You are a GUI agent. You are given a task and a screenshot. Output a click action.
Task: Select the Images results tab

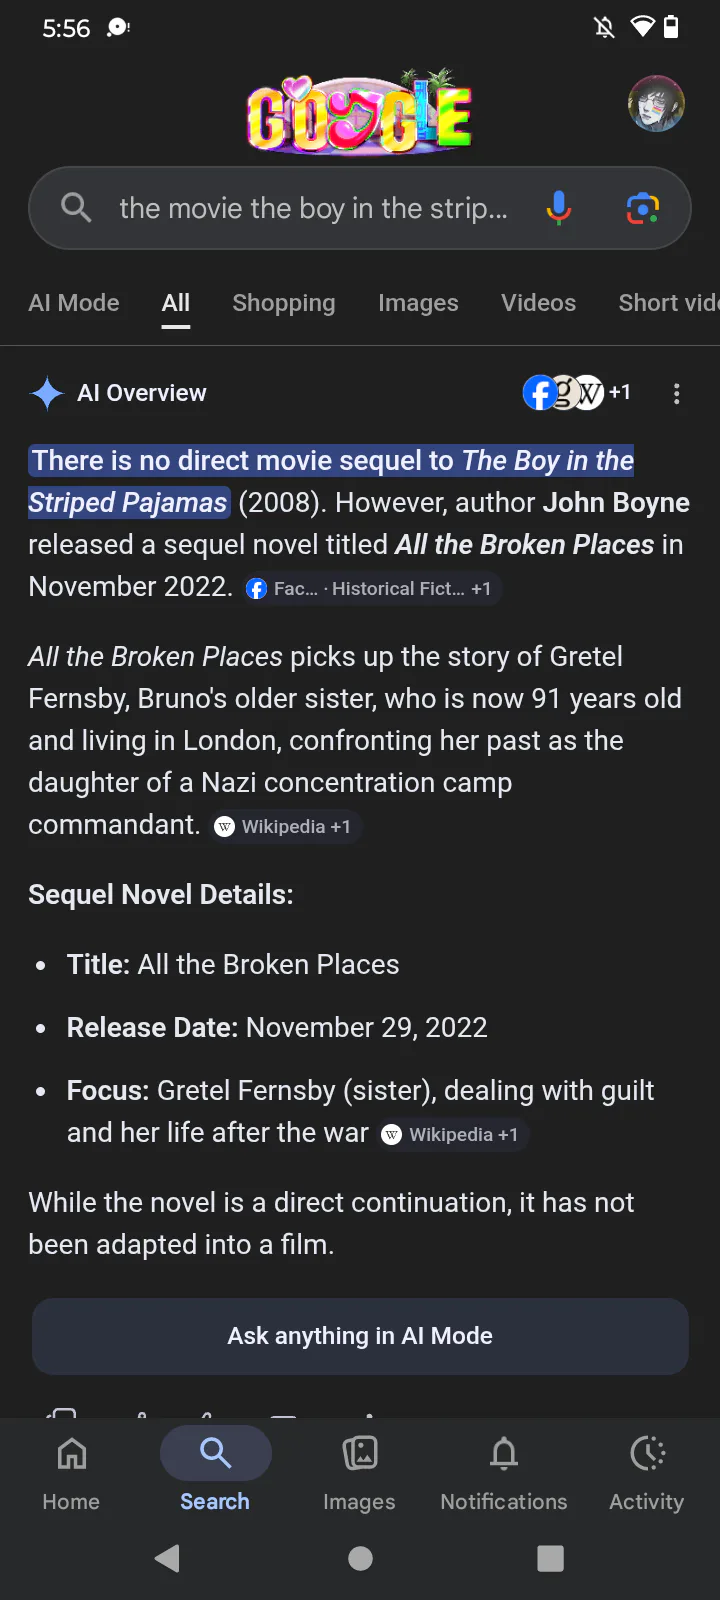click(x=418, y=303)
